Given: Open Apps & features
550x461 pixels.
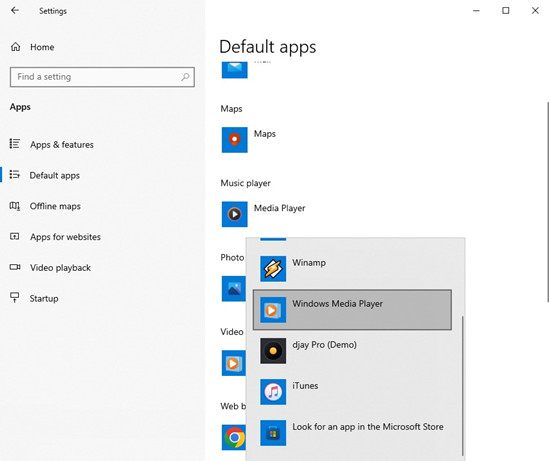Looking at the screenshot, I should (x=62, y=145).
